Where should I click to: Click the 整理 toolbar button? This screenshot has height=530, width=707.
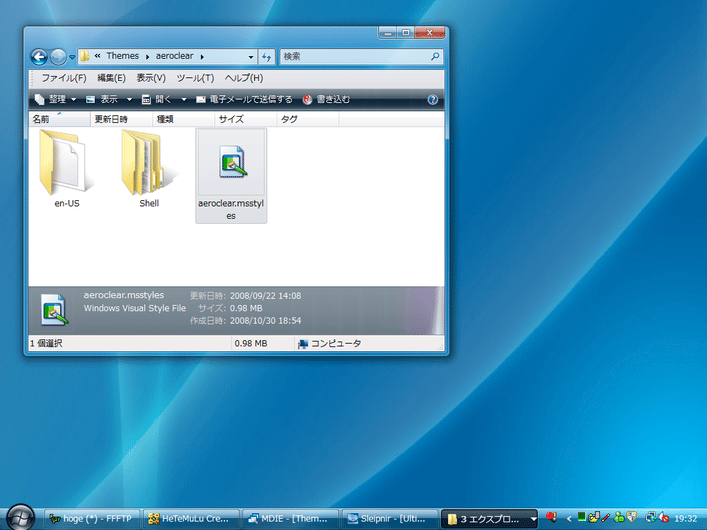pyautogui.click(x=51, y=99)
